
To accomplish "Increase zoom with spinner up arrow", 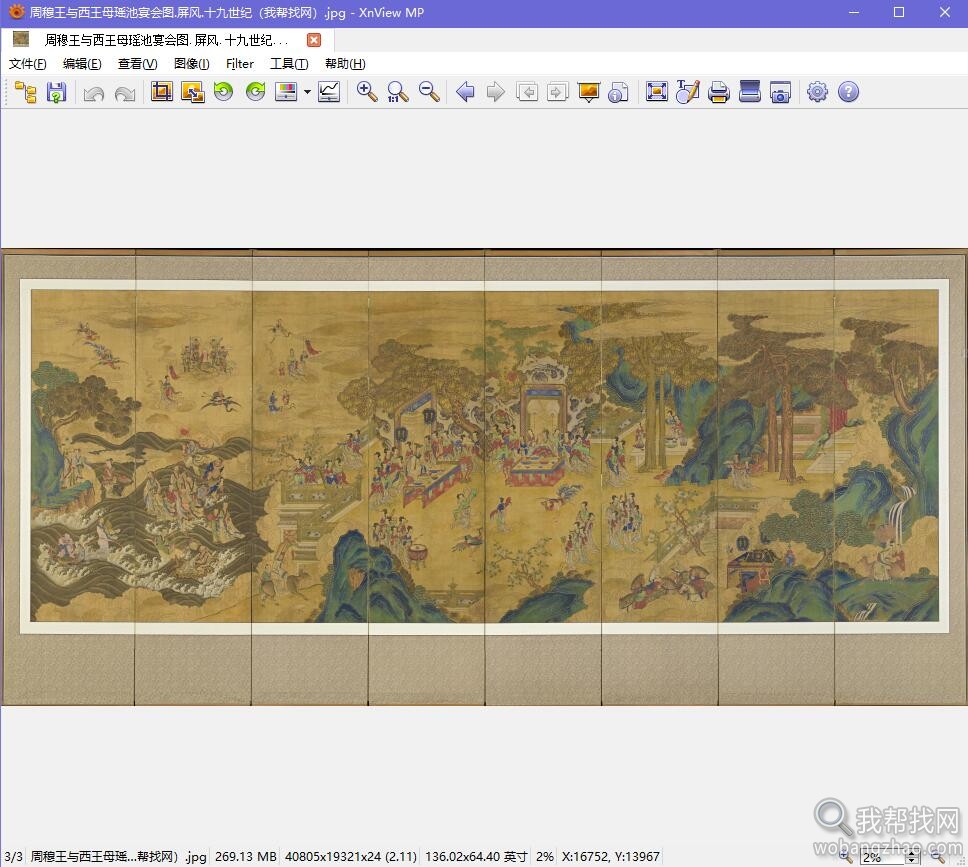I will [912, 853].
